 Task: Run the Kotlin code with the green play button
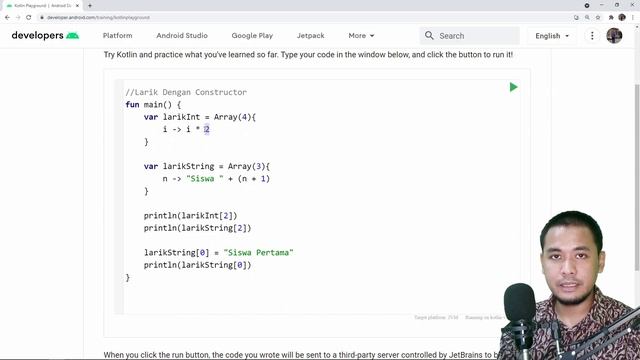pos(513,87)
